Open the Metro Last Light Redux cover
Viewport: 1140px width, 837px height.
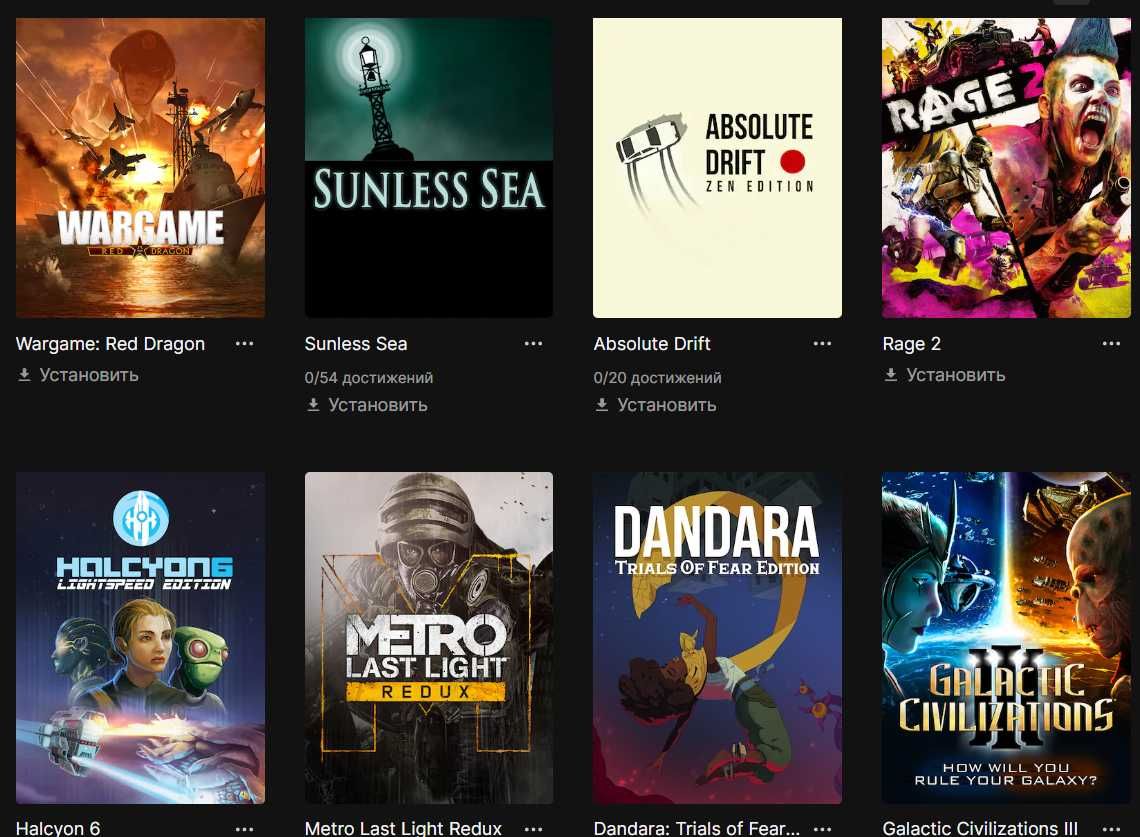[429, 638]
